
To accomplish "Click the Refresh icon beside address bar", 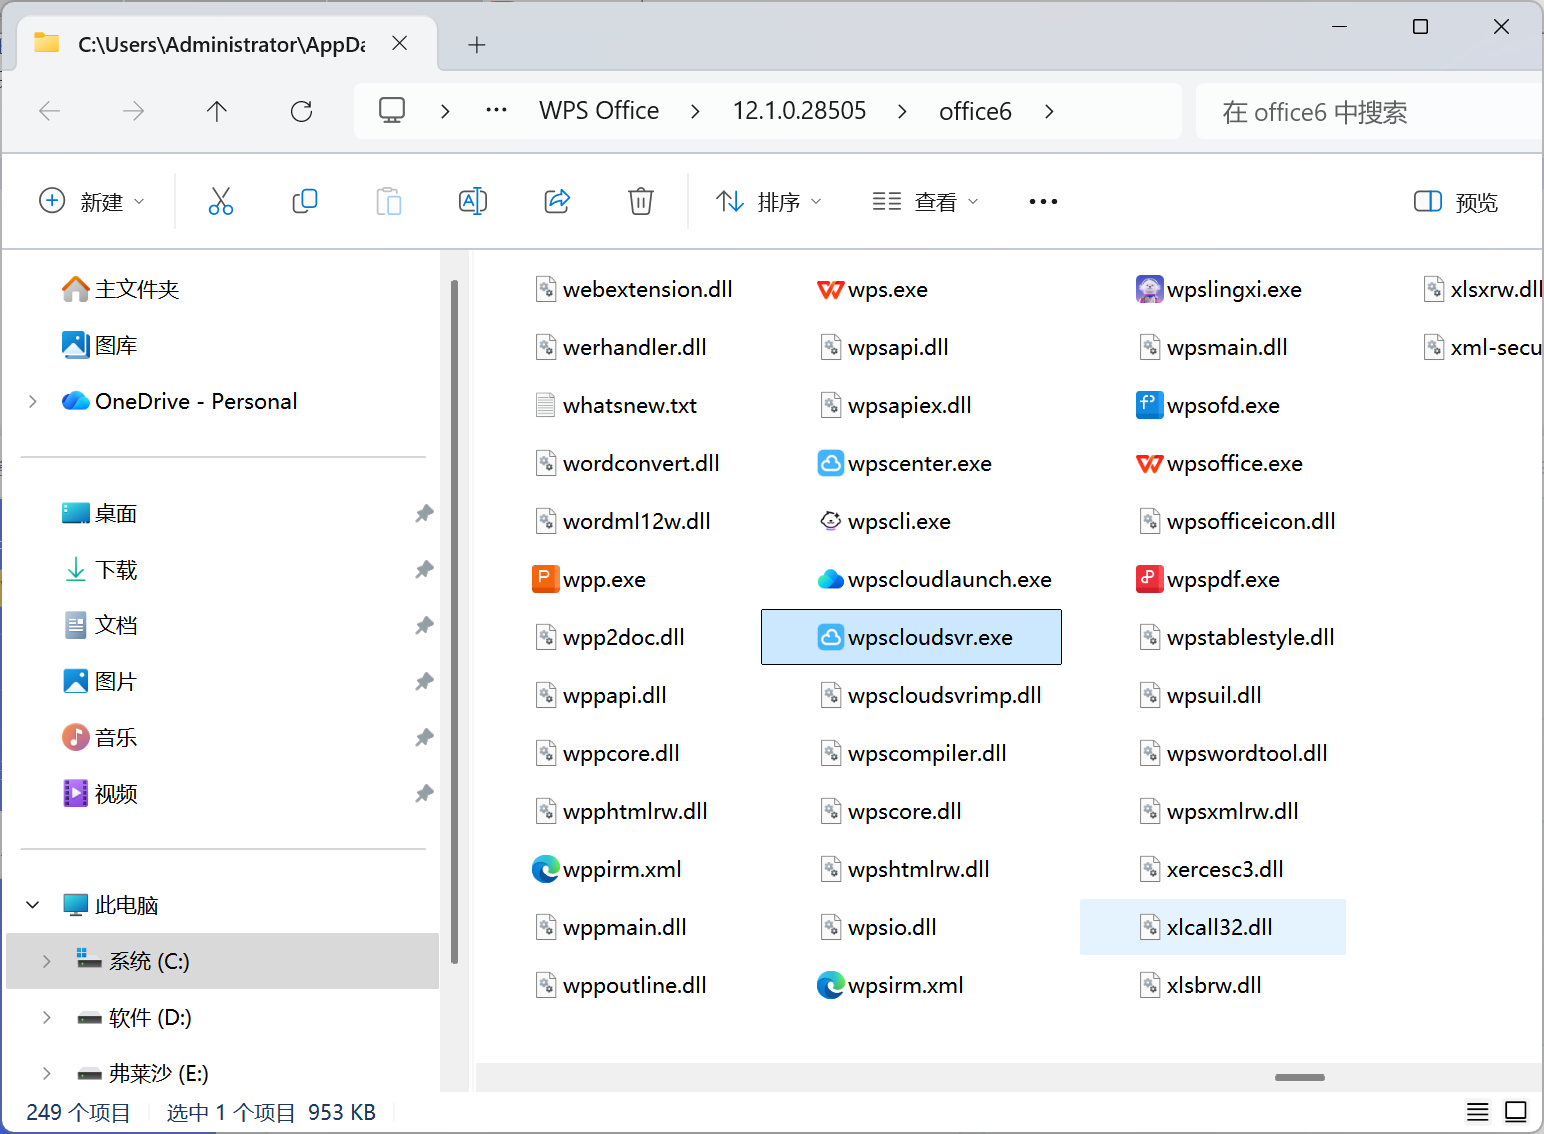I will [301, 111].
